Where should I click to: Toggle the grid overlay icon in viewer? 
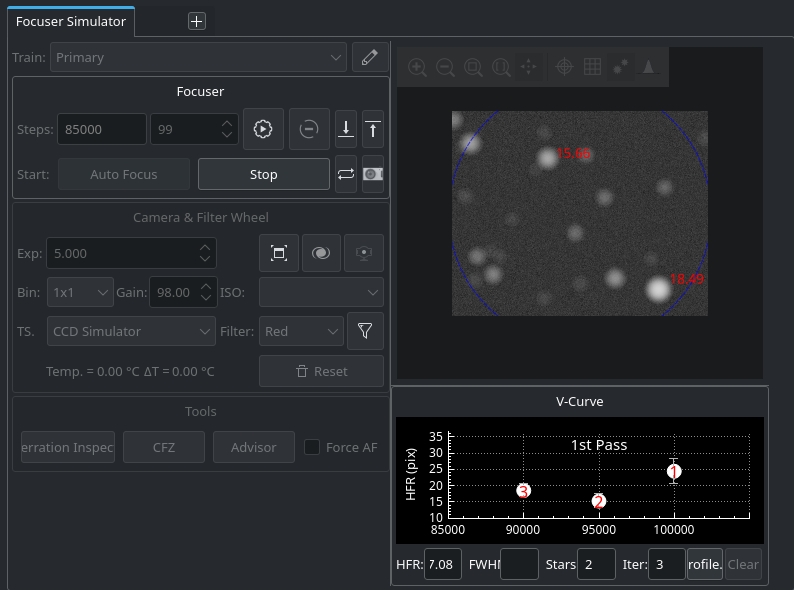click(592, 67)
